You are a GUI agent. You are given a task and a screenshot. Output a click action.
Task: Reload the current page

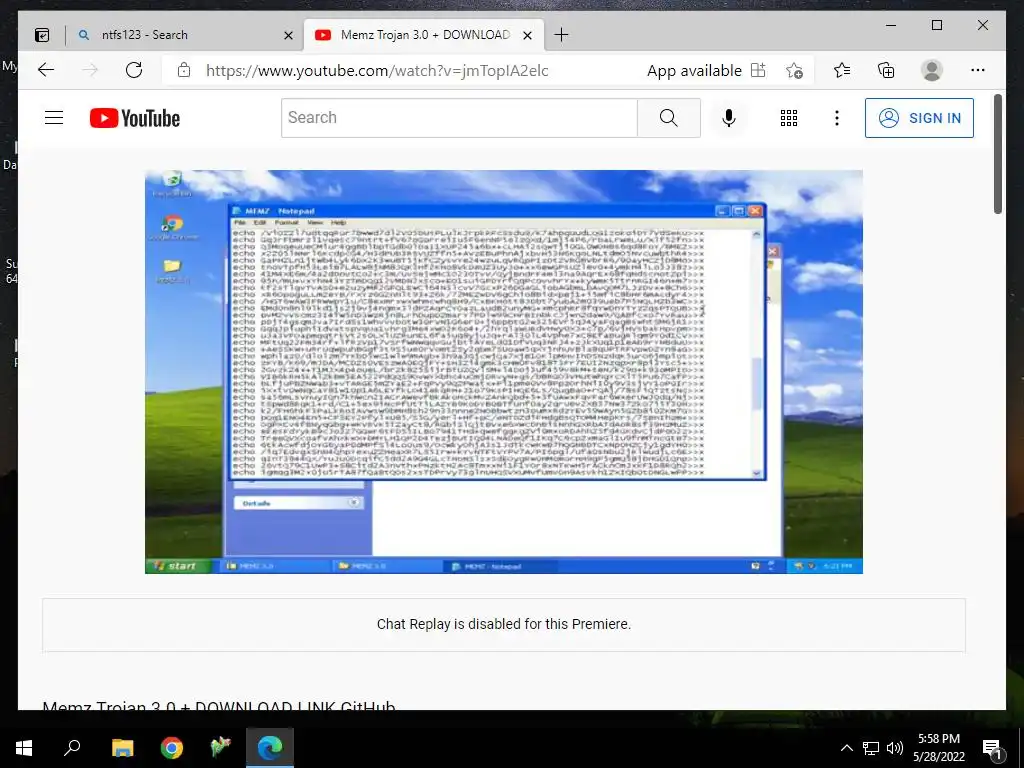tap(134, 70)
